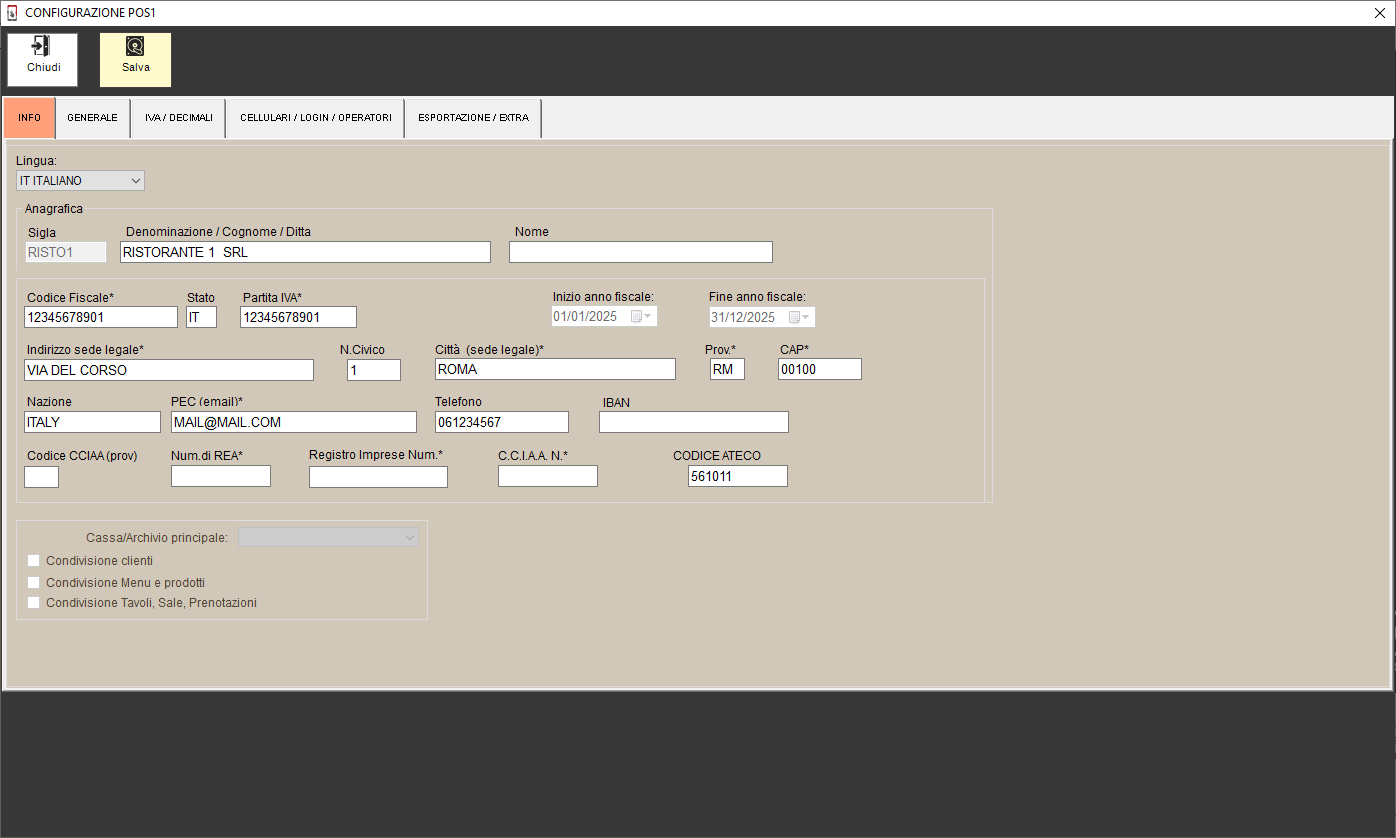The width and height of the screenshot is (1396, 838).
Task: Open the IVA / DECIMALI tab
Action: 178,118
